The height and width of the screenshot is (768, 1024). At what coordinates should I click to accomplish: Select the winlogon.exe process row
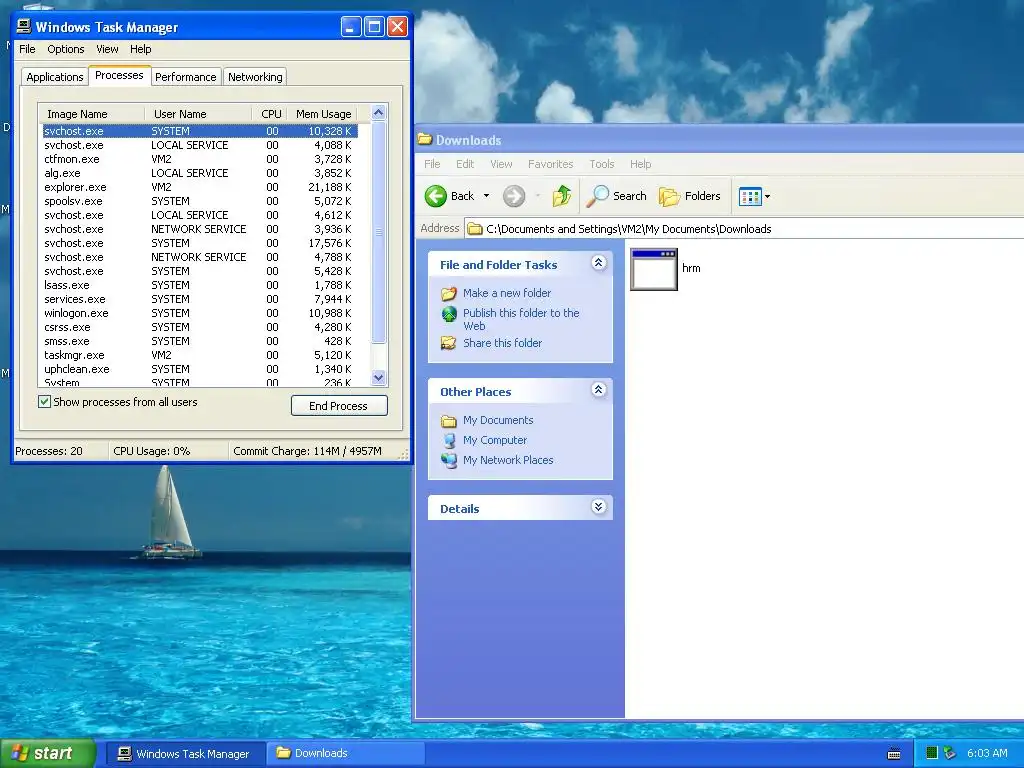(199, 313)
